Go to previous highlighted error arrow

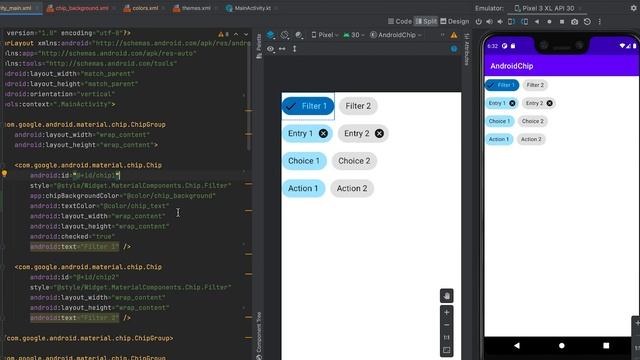click(236, 34)
